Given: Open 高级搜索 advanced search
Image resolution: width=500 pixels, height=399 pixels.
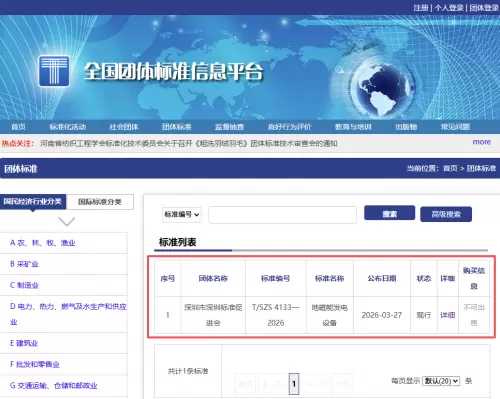Looking at the screenshot, I should (x=446, y=214).
